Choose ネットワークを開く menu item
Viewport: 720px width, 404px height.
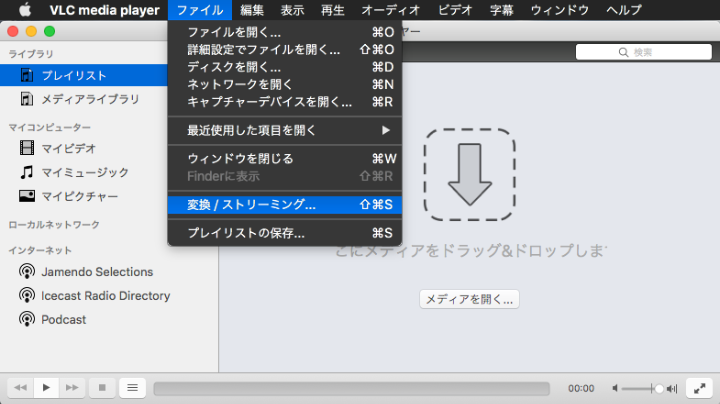[285, 84]
